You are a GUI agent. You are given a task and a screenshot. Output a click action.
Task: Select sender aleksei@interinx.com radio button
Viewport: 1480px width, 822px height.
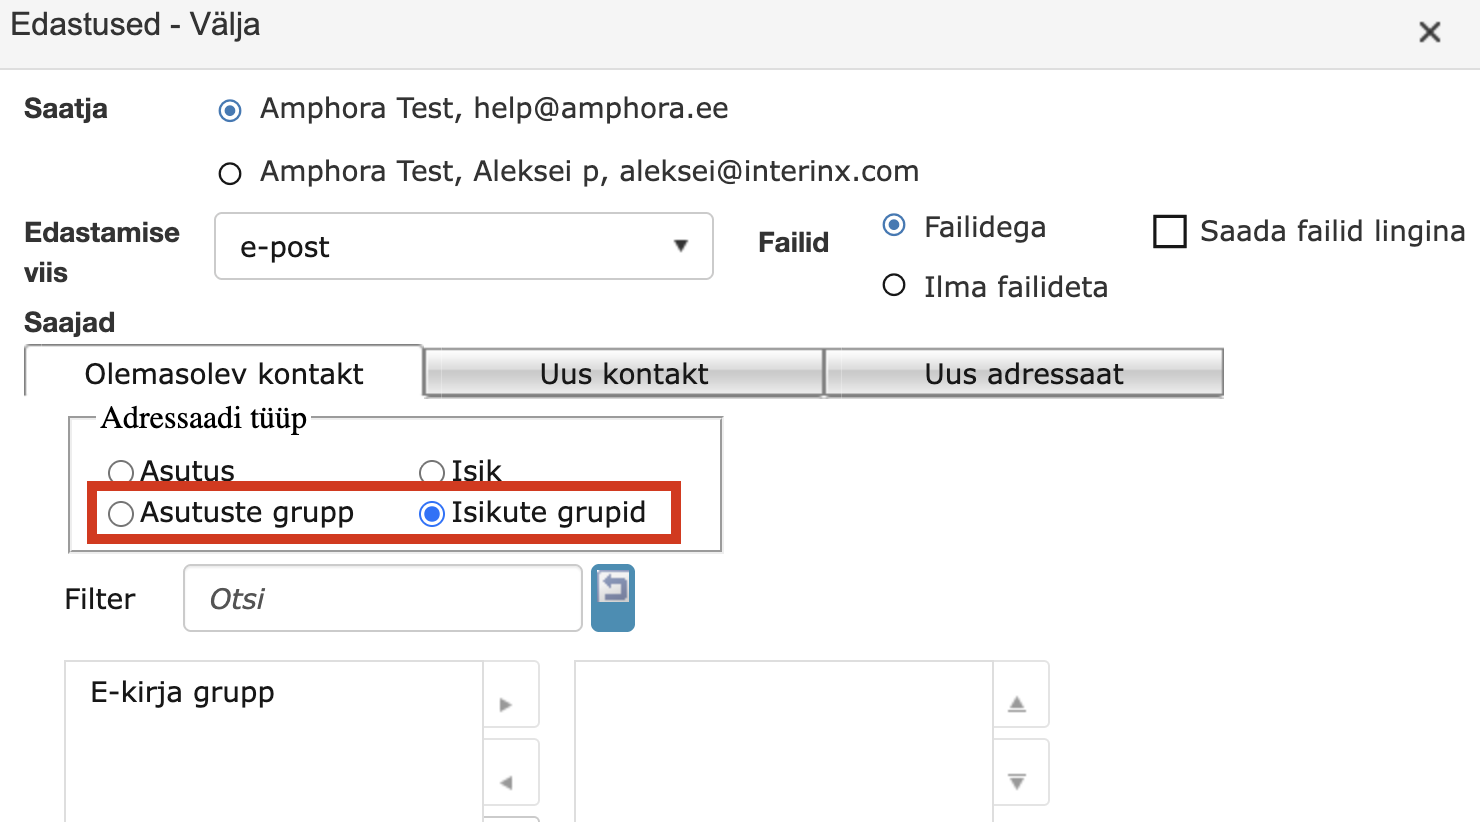(x=230, y=174)
